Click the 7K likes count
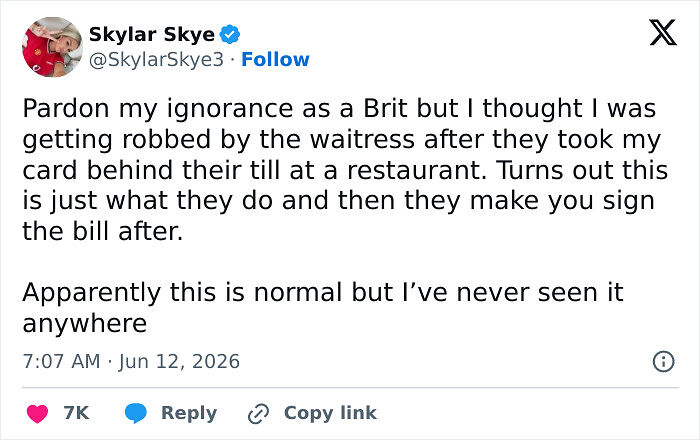700x440 pixels. (76, 413)
